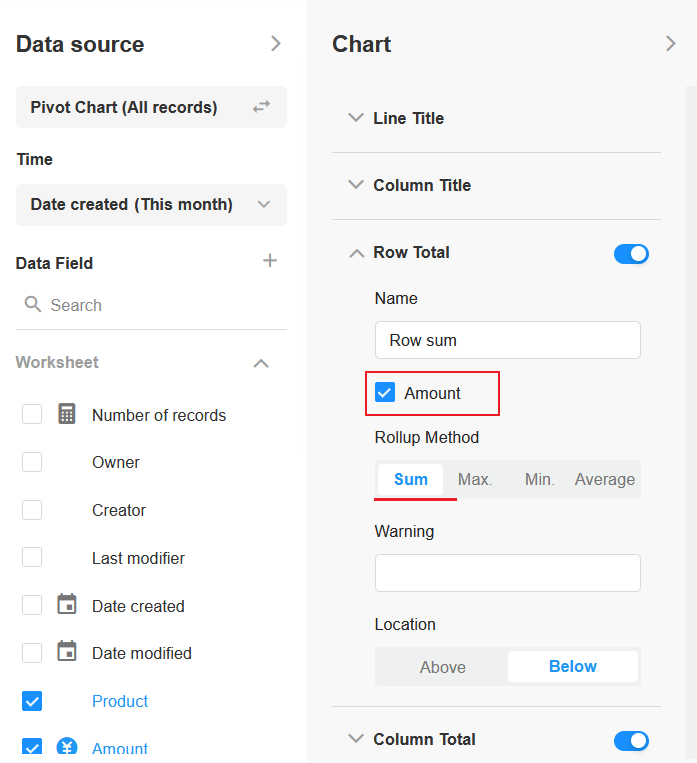Viewport: 697px width, 763px height.
Task: Click the calculator icon for Number of records
Action: click(x=67, y=414)
